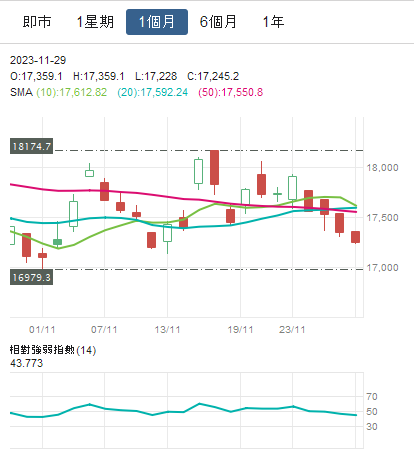Click the 18,000 price axis label
Image resolution: width=414 pixels, height=460 pixels.
point(382,168)
